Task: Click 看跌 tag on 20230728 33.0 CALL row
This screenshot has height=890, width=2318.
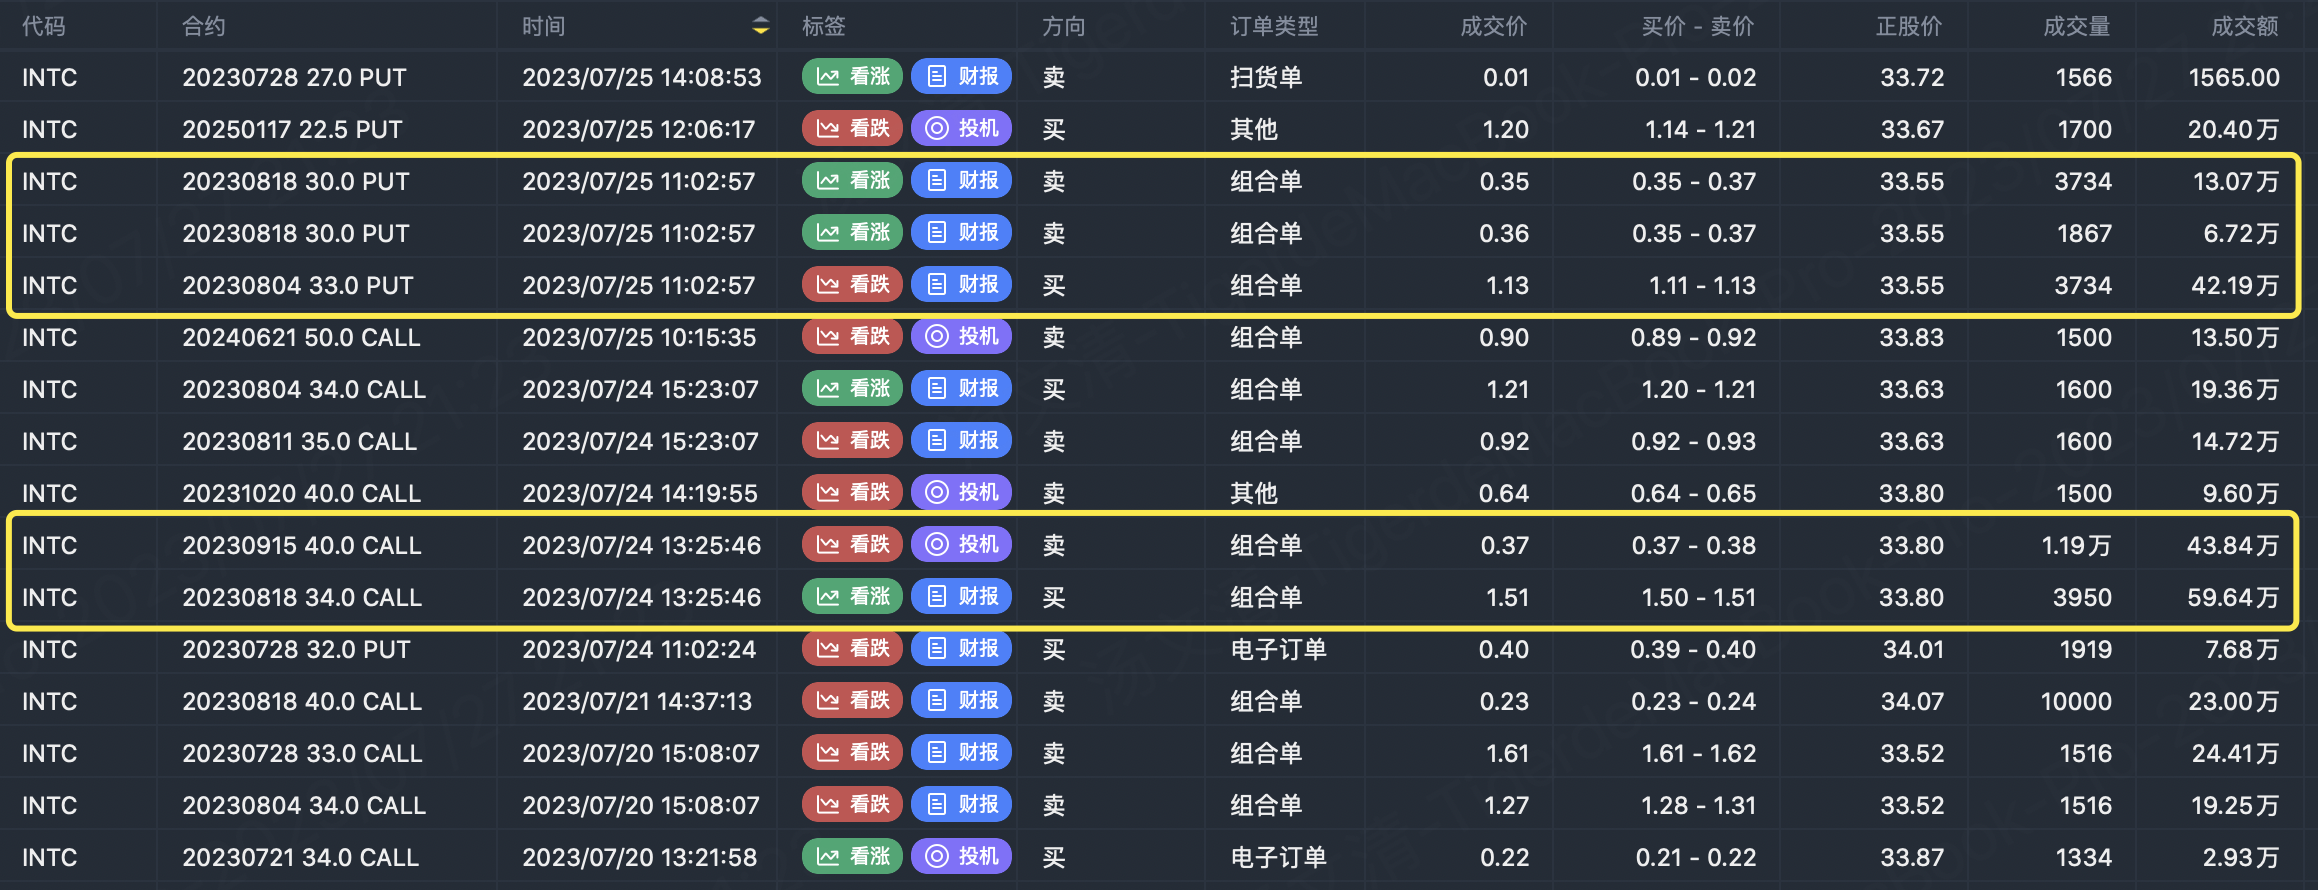Action: (x=853, y=752)
